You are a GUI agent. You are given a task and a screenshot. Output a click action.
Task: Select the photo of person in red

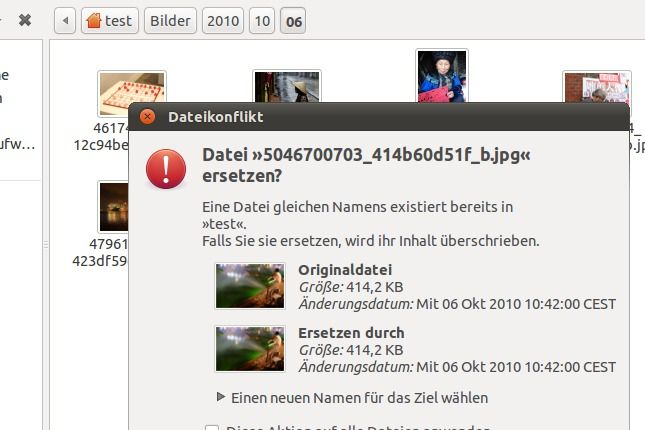pos(441,76)
